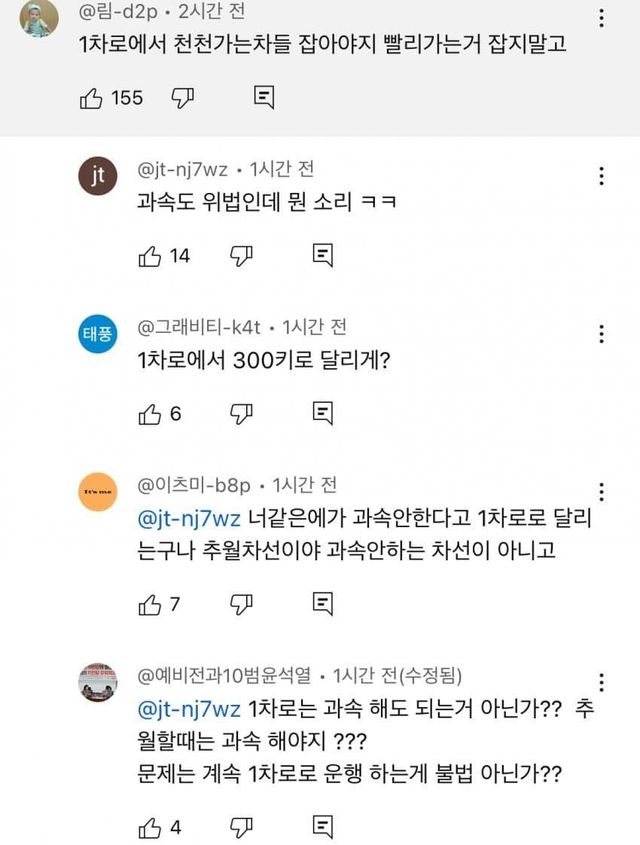Open the @jt-nj7wz mention in the @예비전과10범윤석열 reply

coord(188,709)
